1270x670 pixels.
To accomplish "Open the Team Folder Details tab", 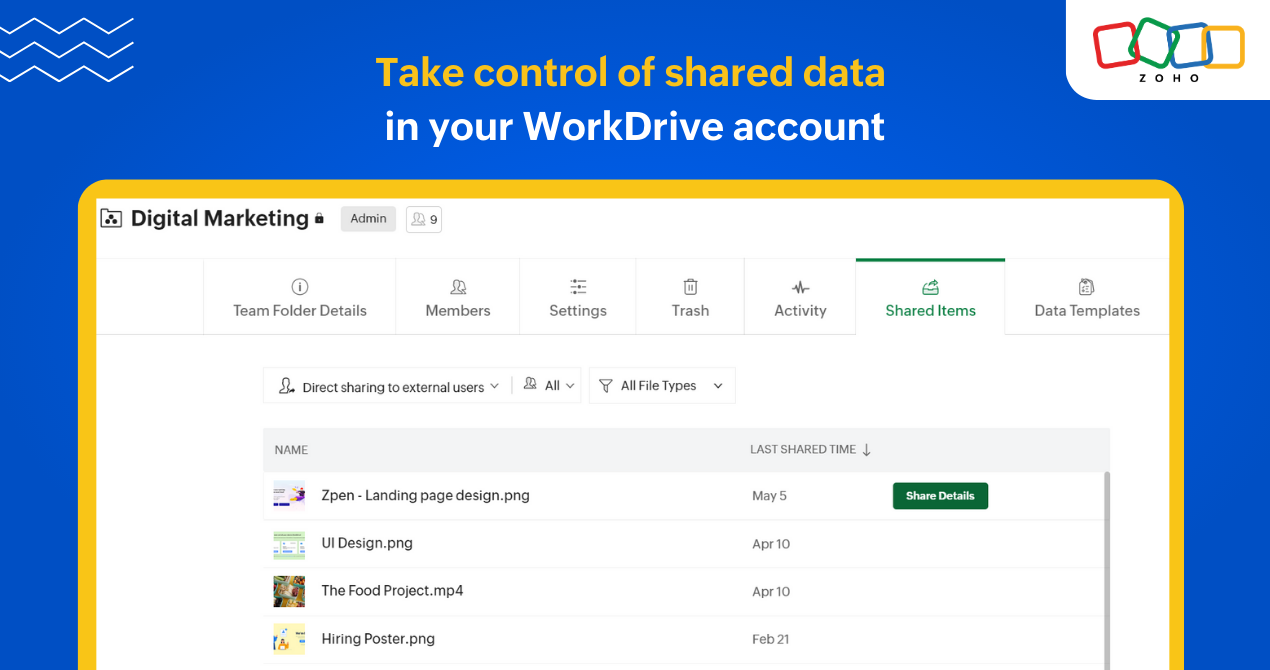I will point(300,298).
